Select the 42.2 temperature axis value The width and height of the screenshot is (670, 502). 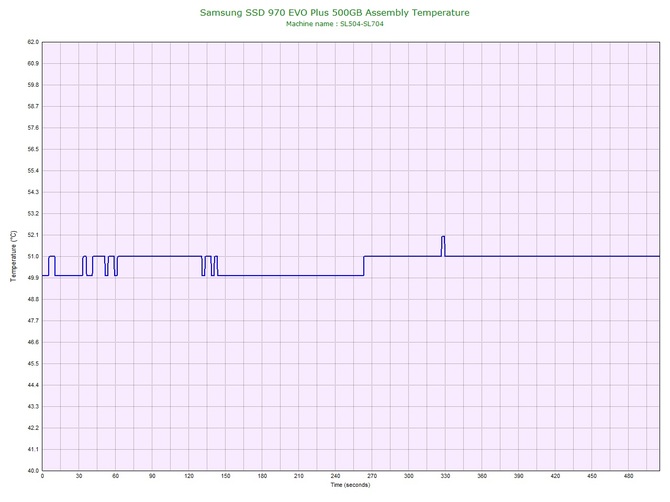33,428
